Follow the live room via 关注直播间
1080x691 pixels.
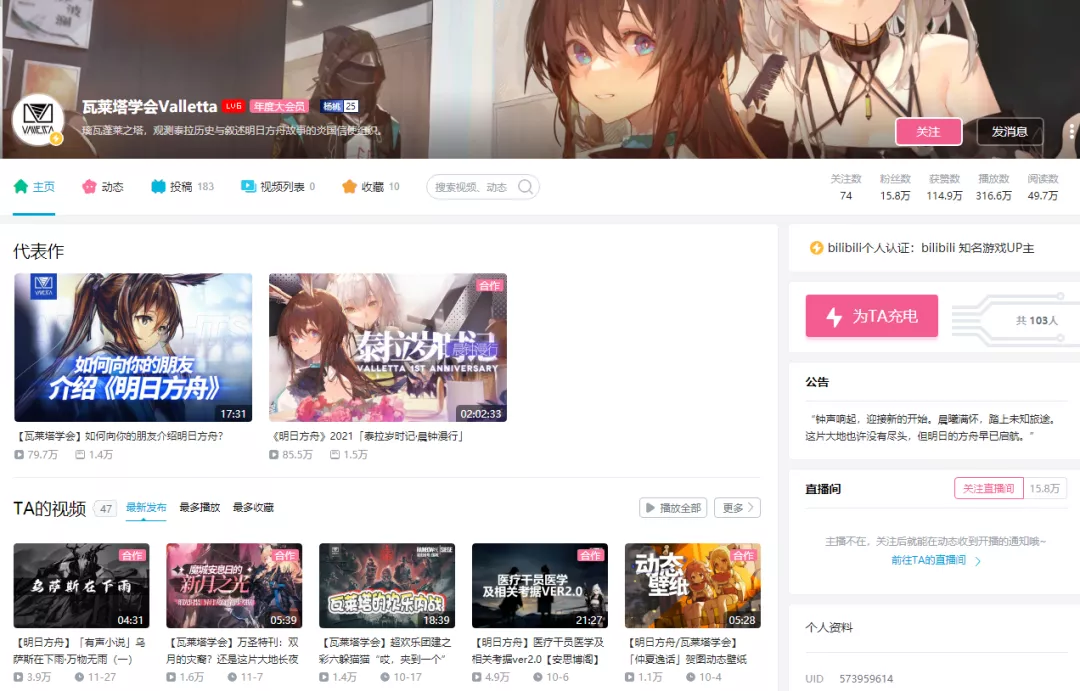coord(988,488)
